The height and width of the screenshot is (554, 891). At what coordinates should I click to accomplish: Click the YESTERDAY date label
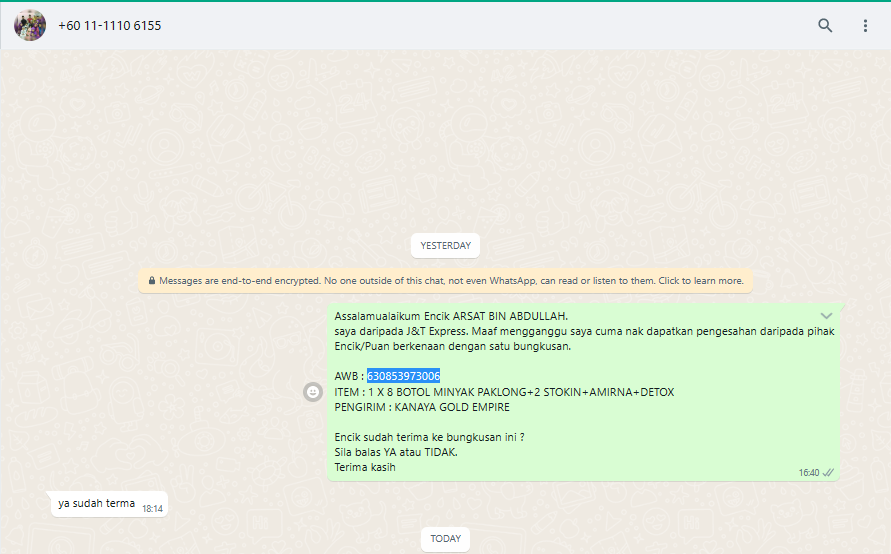(x=445, y=245)
